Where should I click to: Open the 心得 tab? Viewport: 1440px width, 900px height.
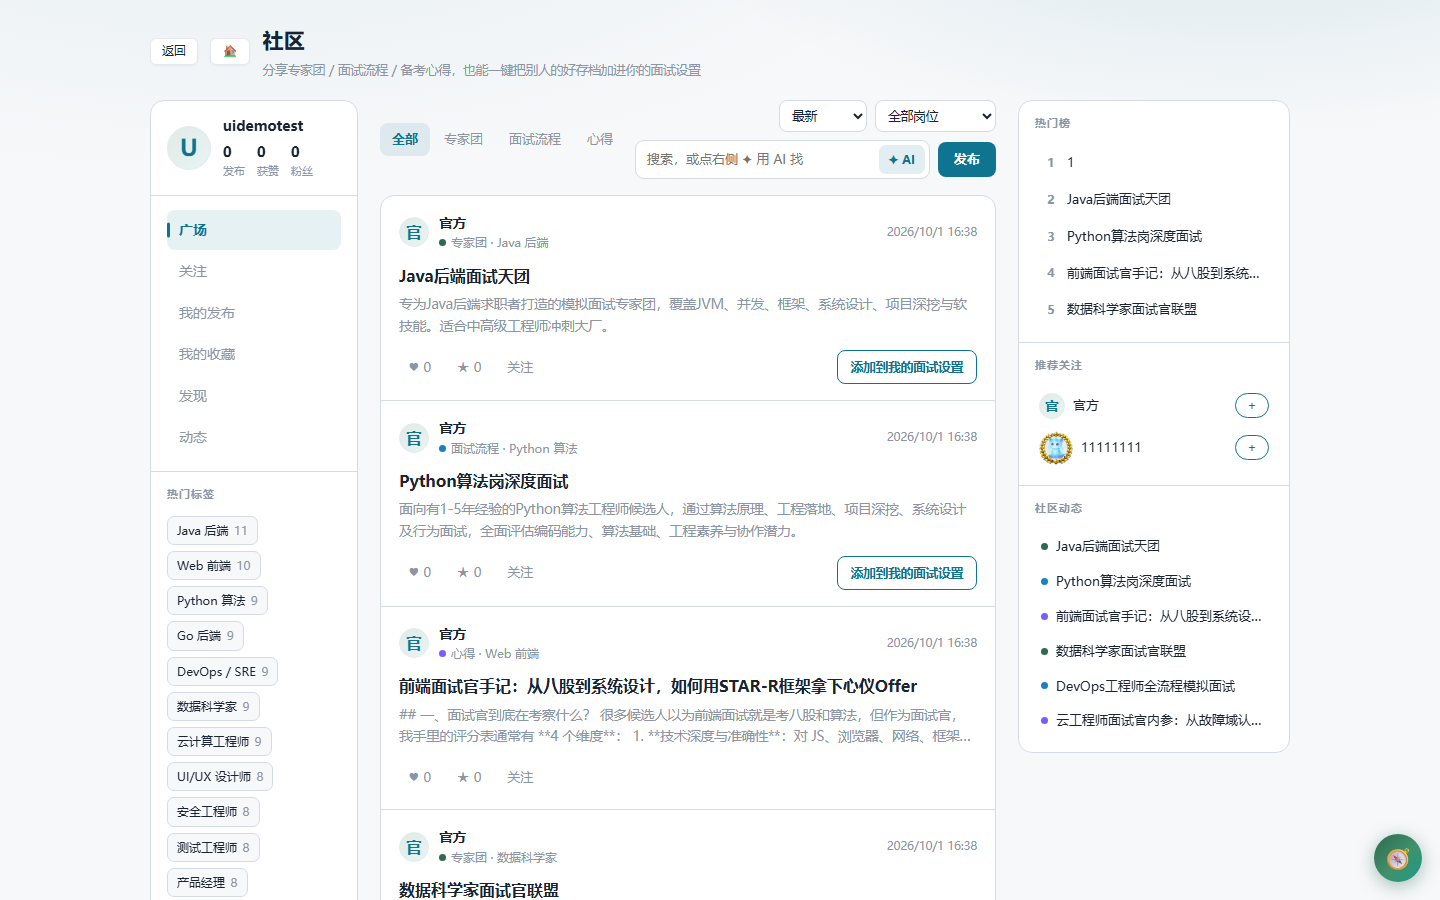[600, 139]
